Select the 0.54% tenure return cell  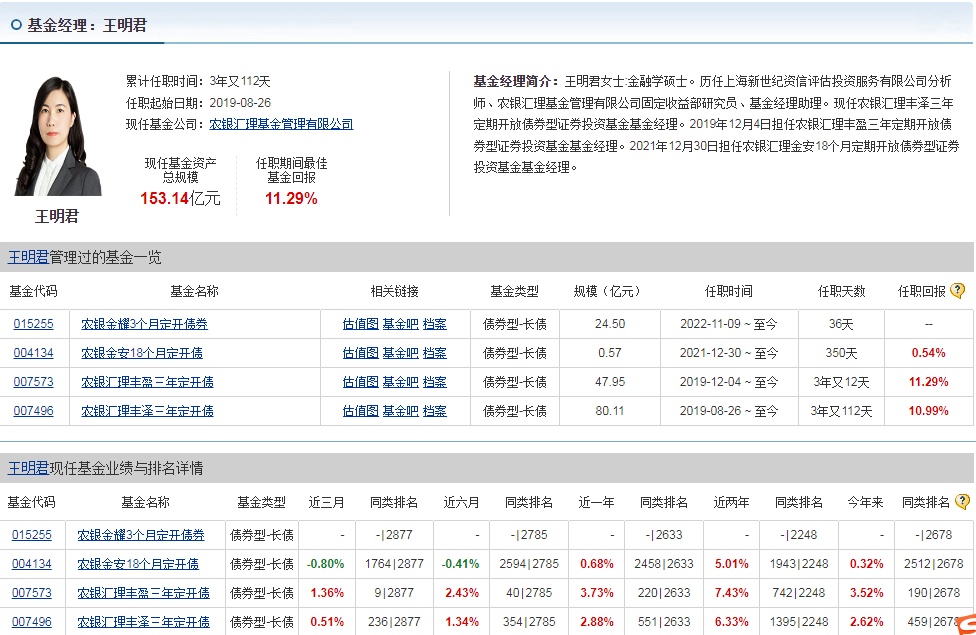(x=929, y=353)
